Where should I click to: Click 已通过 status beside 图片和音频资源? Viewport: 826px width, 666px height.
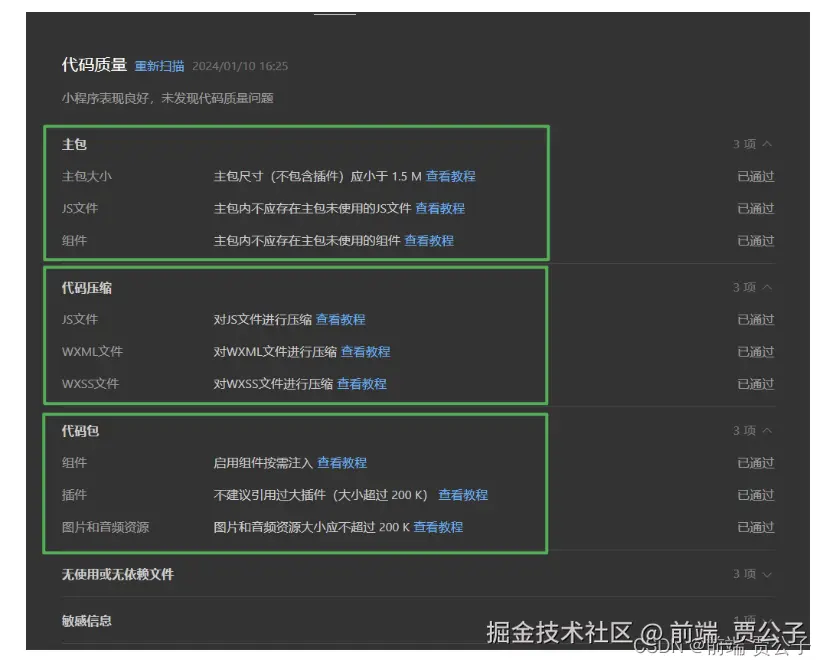coord(755,526)
